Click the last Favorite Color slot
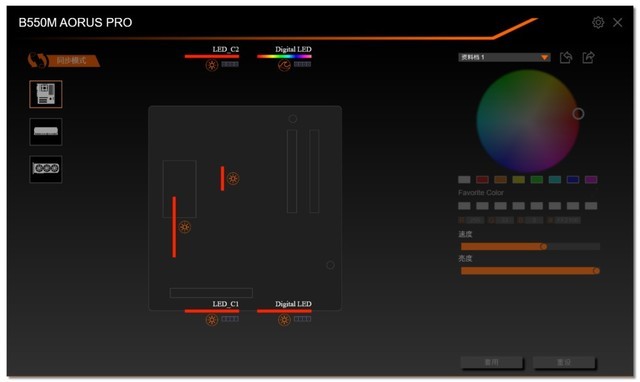The image size is (640, 382). (591, 206)
